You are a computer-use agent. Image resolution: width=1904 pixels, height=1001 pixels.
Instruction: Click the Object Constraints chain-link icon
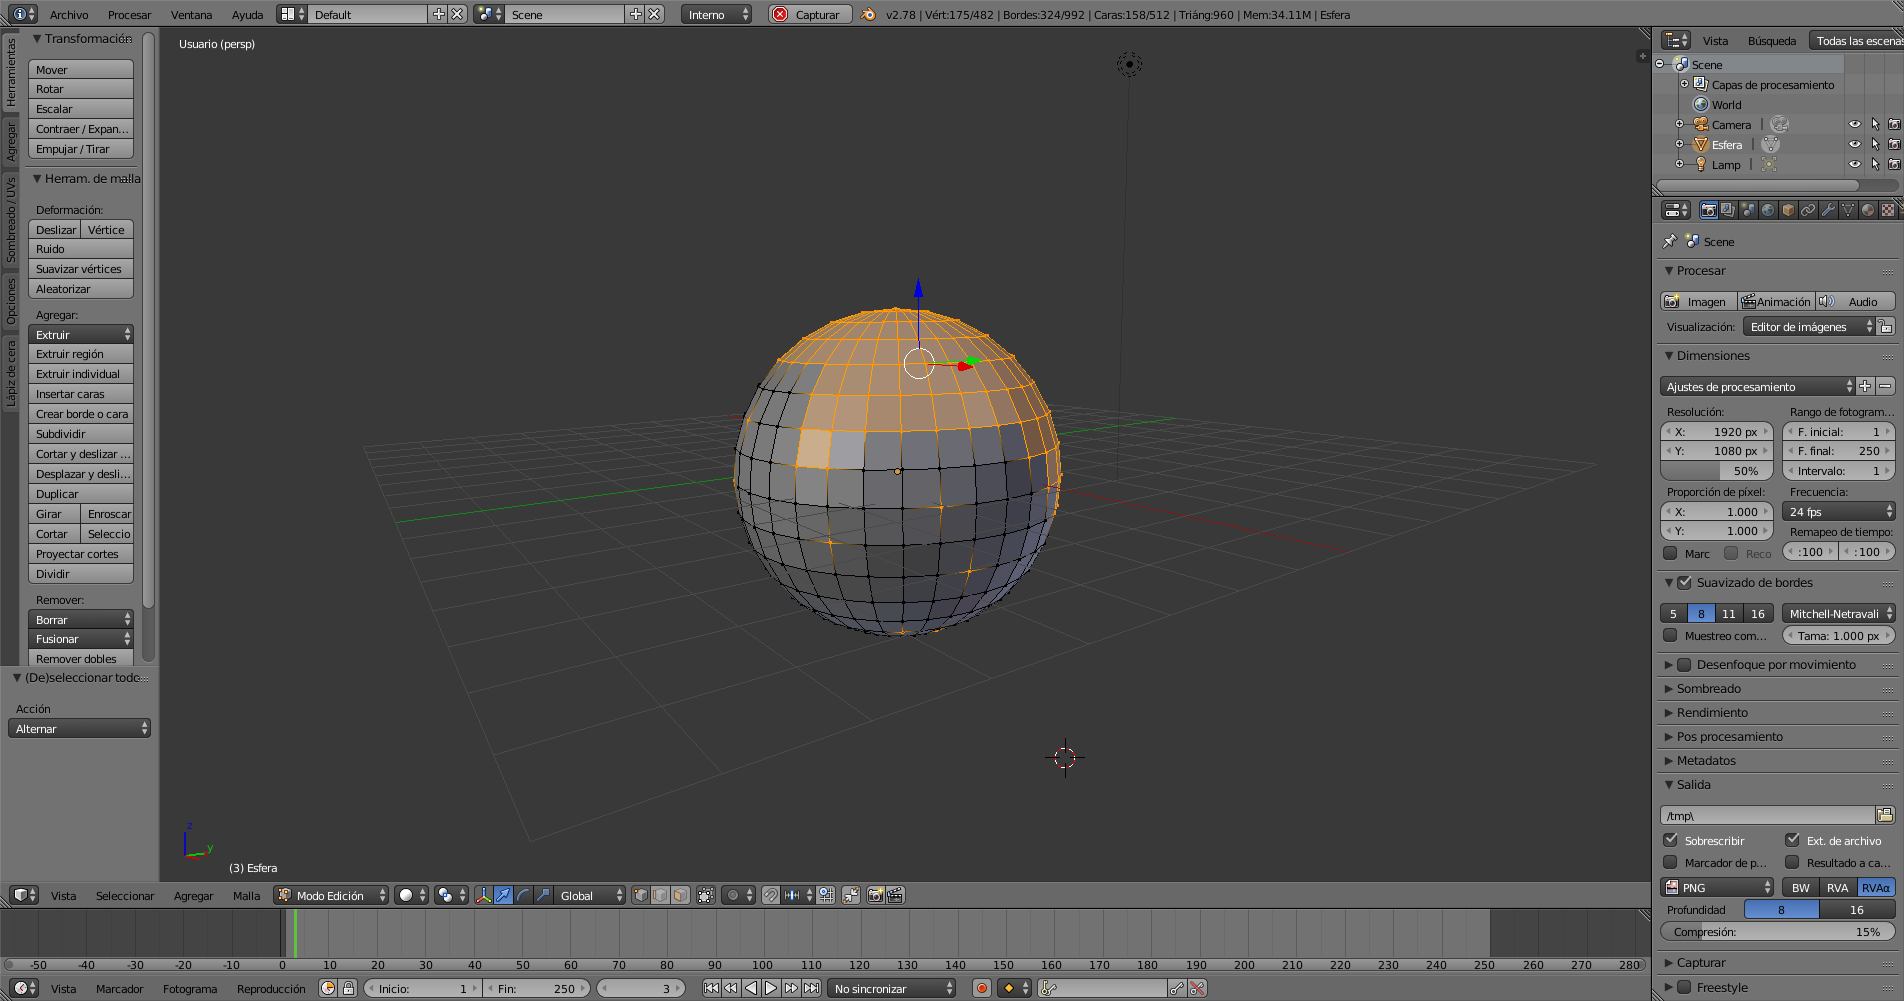(1808, 210)
